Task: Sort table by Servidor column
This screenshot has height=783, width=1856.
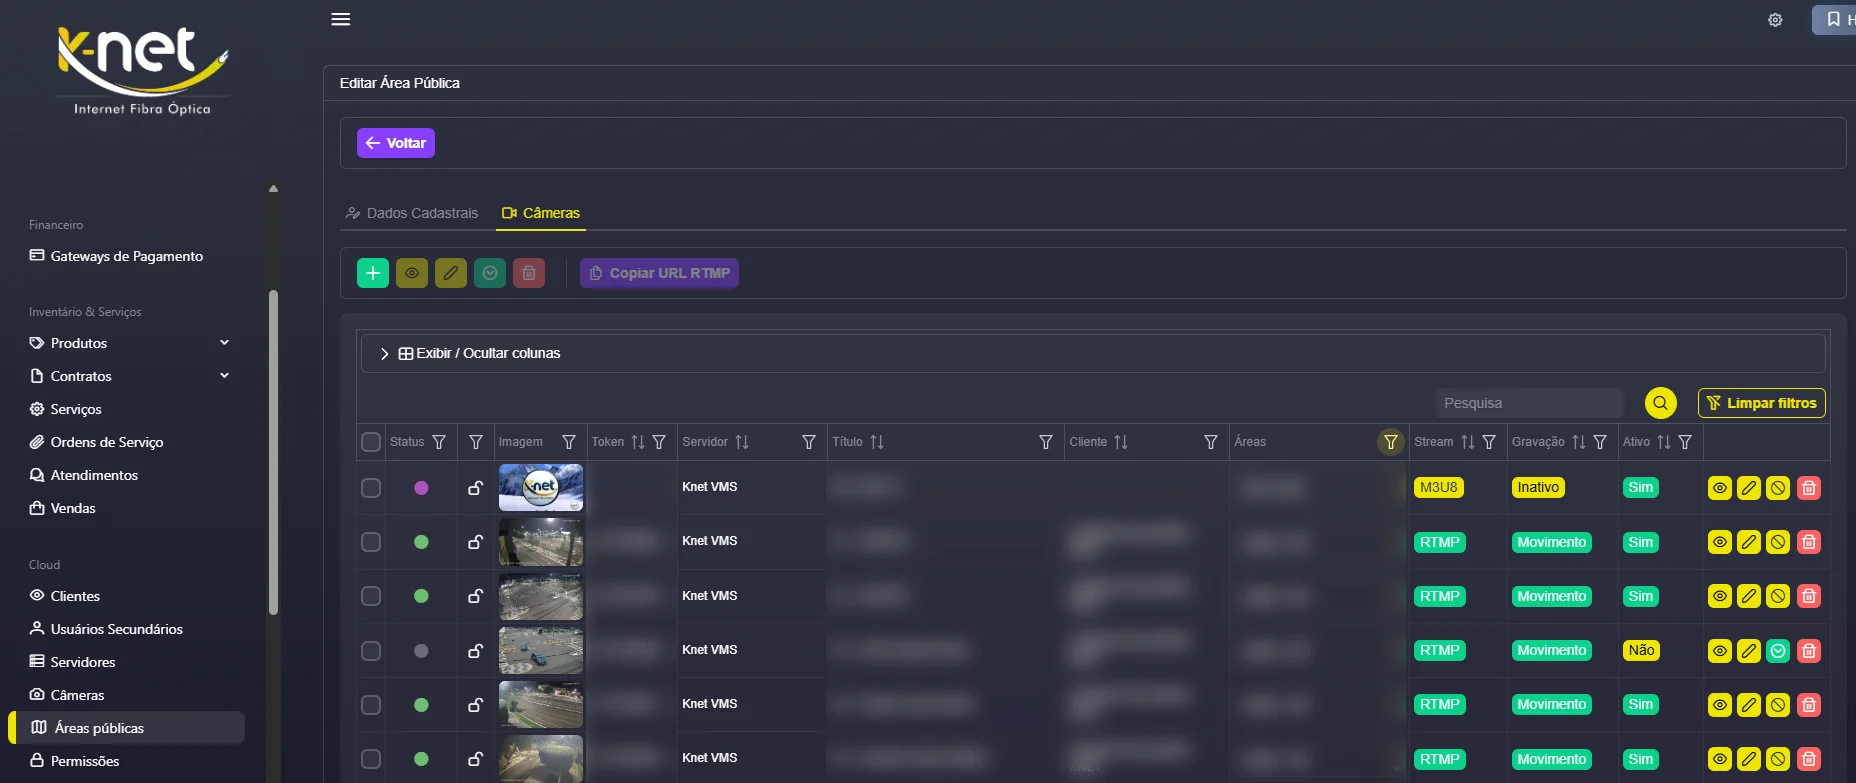Action: (742, 442)
